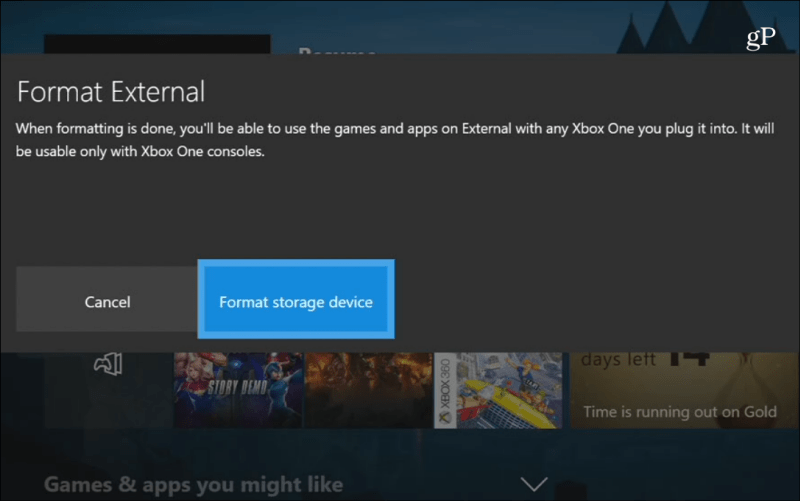Select the Games & apps you might like heading
800x501 pixels.
pyautogui.click(x=193, y=485)
